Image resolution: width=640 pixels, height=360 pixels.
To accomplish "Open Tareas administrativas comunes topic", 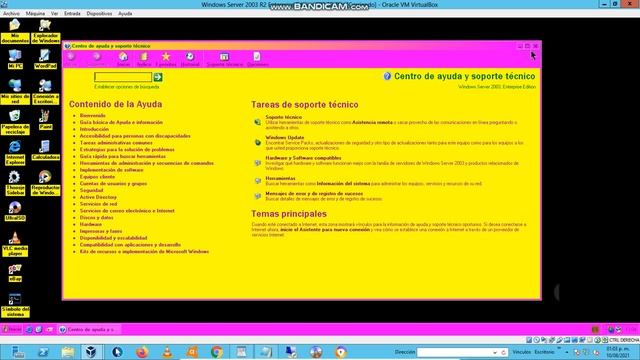I will pos(116,143).
